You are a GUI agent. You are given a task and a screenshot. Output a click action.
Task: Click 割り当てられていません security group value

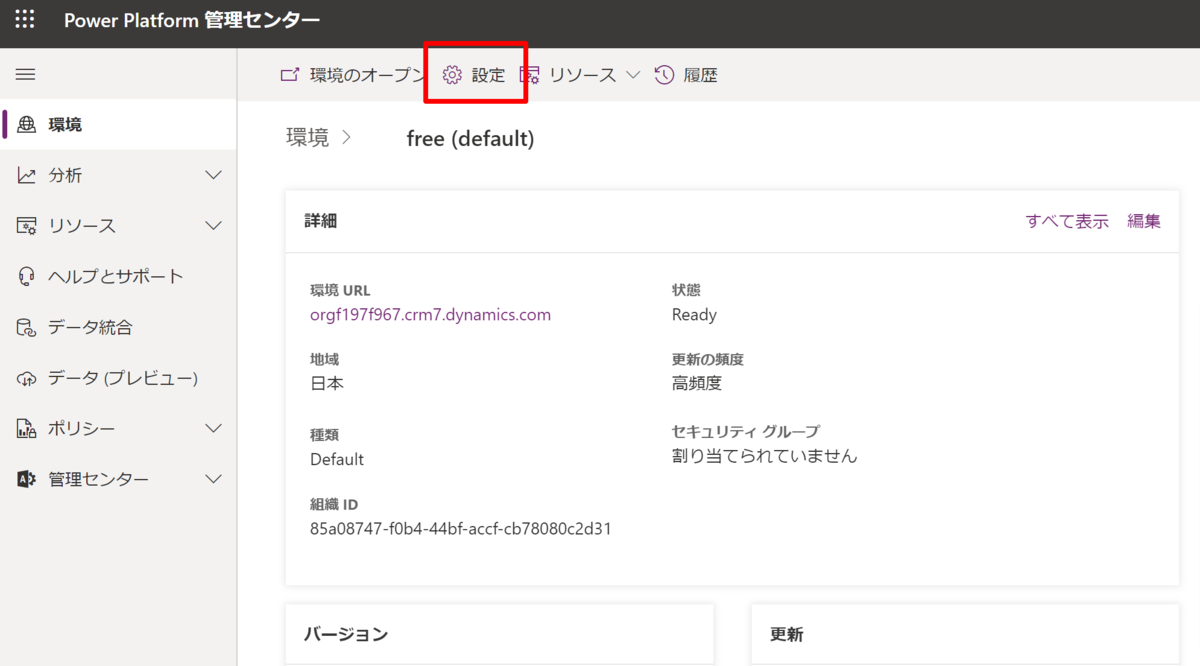coord(765,456)
